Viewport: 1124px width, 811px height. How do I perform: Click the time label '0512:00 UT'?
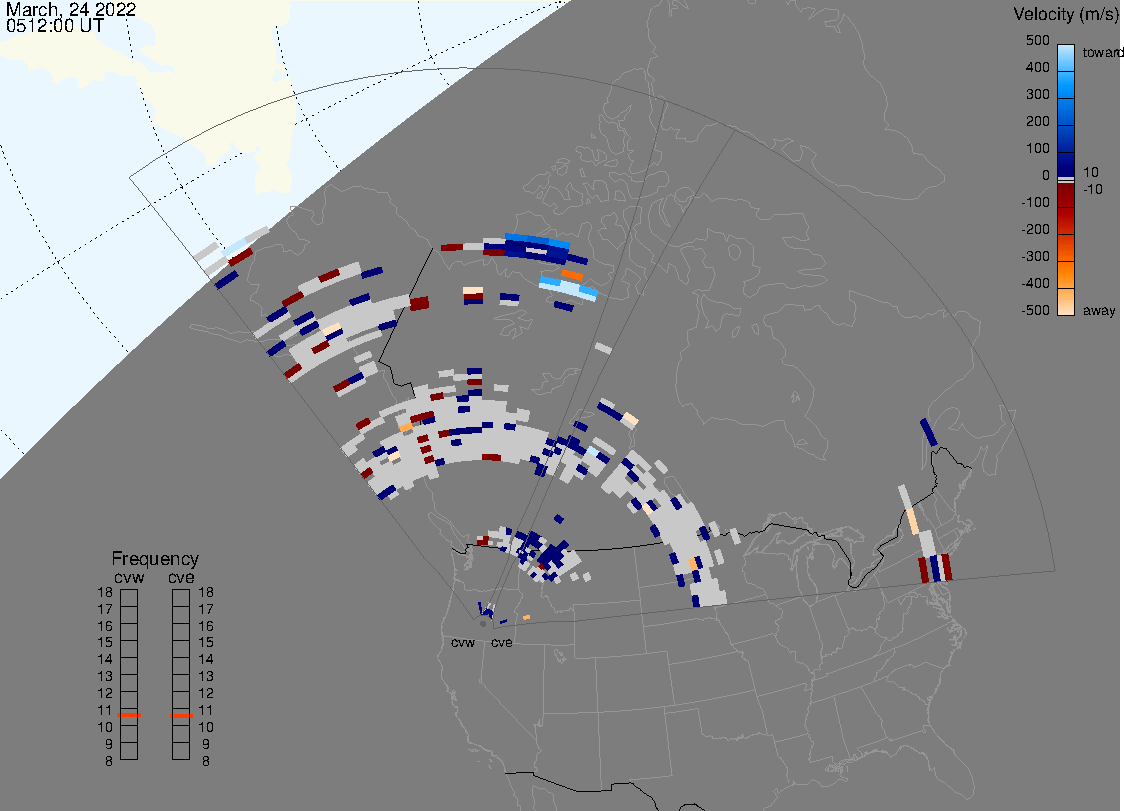(54, 26)
